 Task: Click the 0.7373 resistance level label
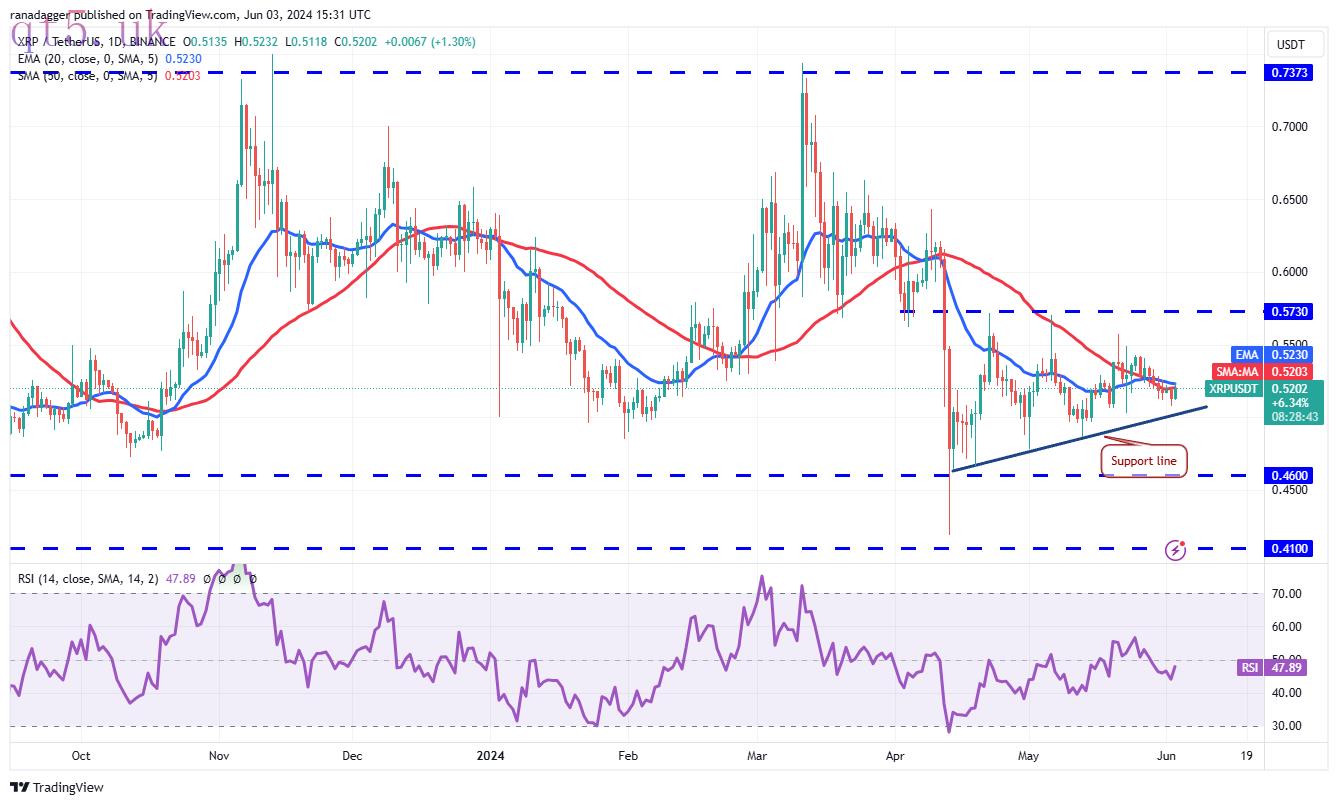[1290, 73]
